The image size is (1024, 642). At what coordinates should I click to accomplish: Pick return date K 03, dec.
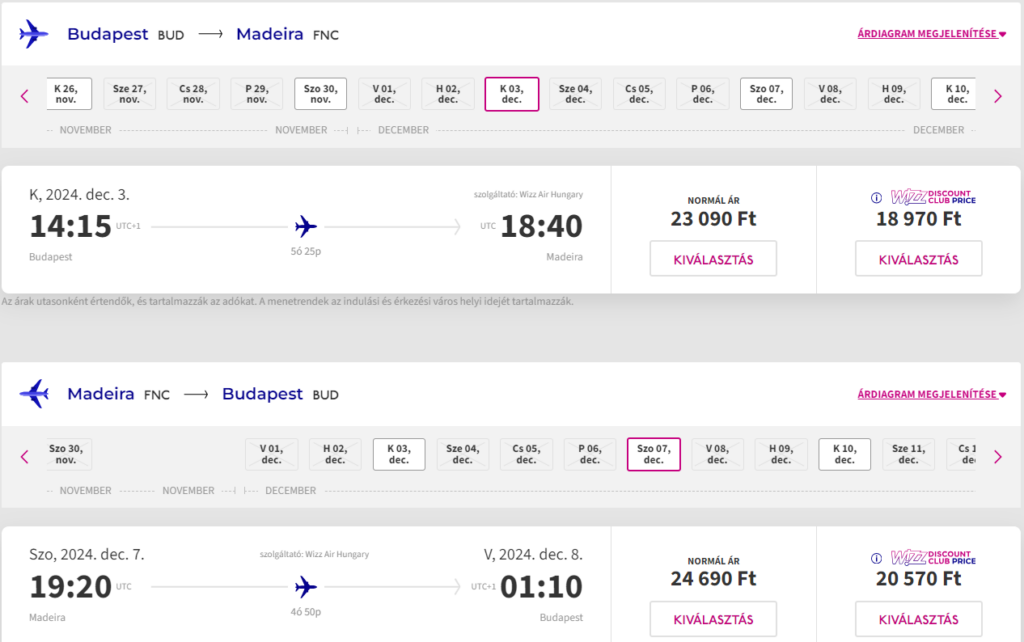pos(398,454)
